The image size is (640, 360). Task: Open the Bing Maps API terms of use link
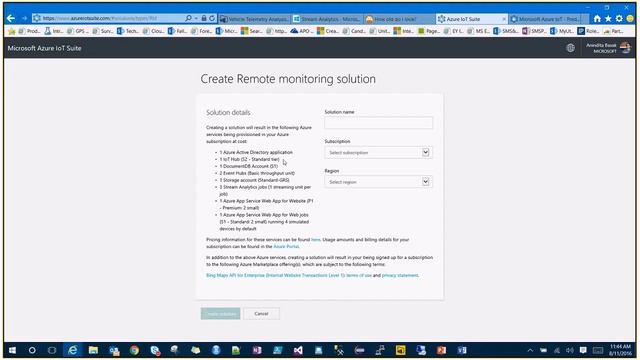click(289, 276)
